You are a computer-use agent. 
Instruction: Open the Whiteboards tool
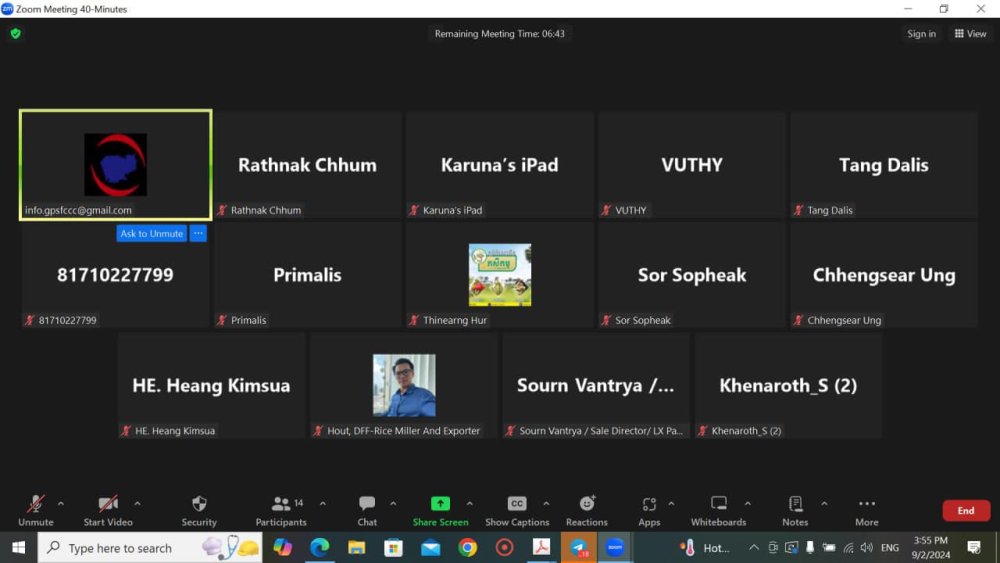(x=718, y=504)
